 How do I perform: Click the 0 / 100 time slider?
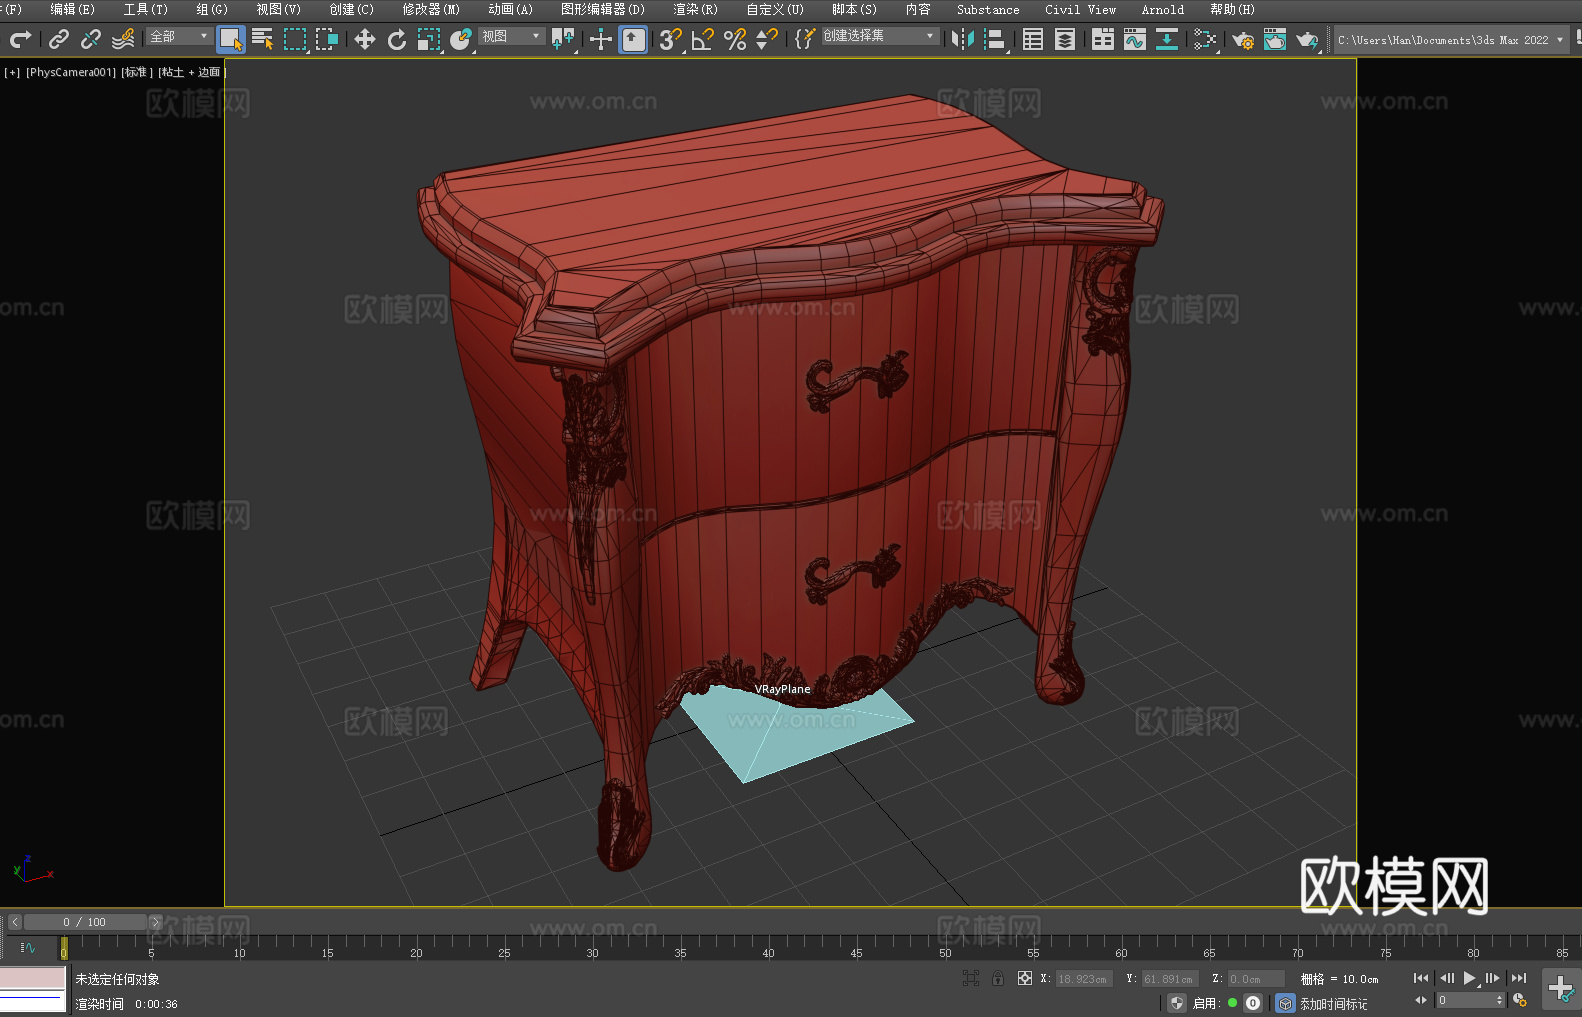(x=85, y=922)
